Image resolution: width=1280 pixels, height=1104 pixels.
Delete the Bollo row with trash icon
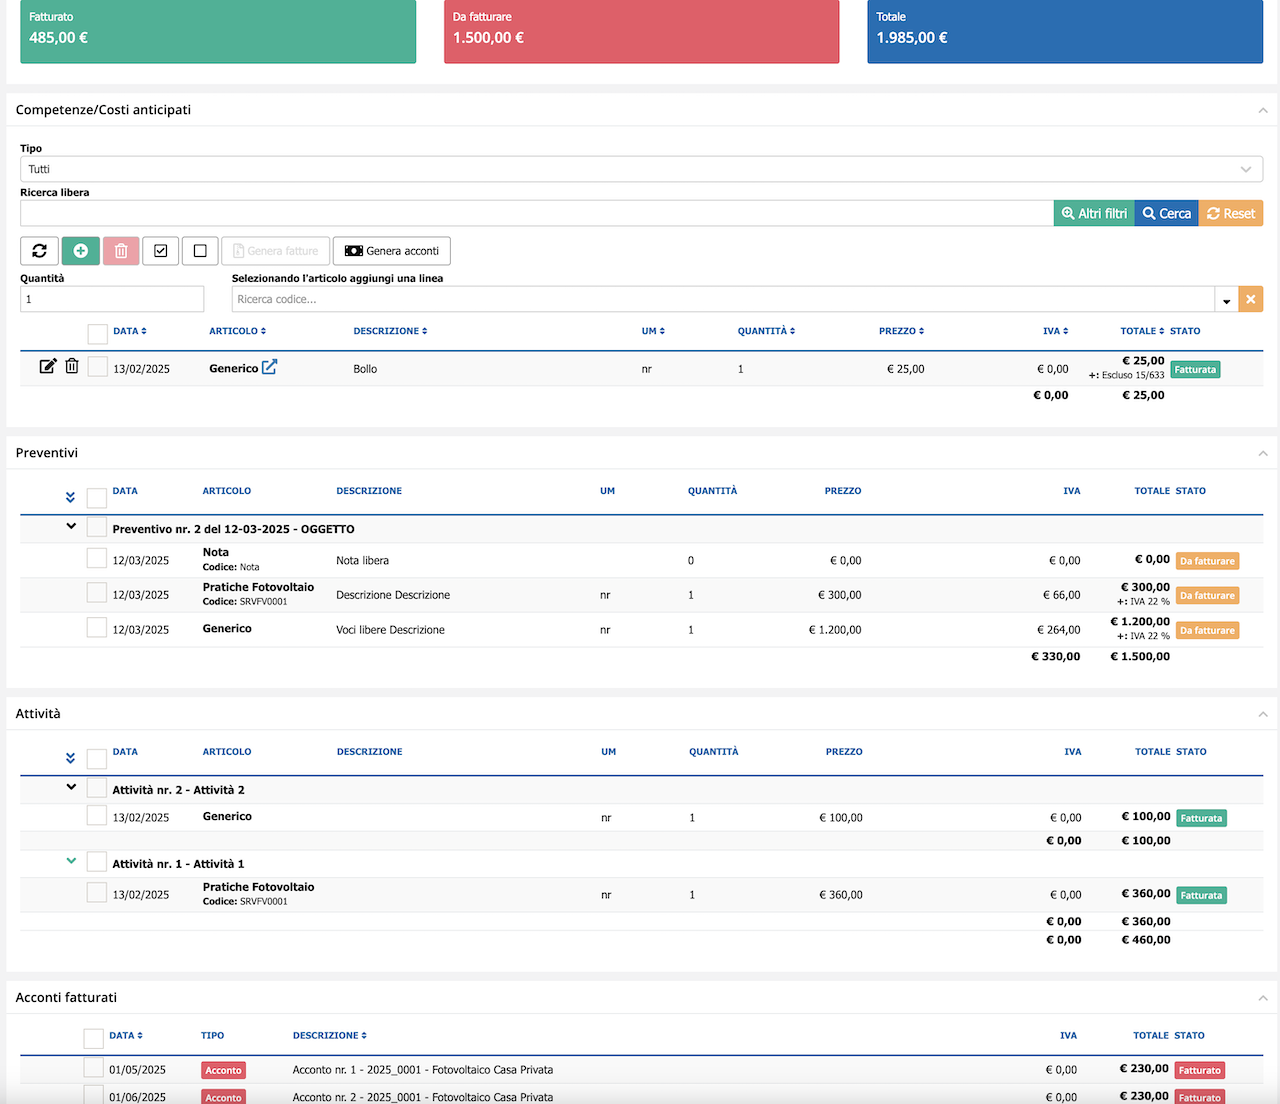72,367
